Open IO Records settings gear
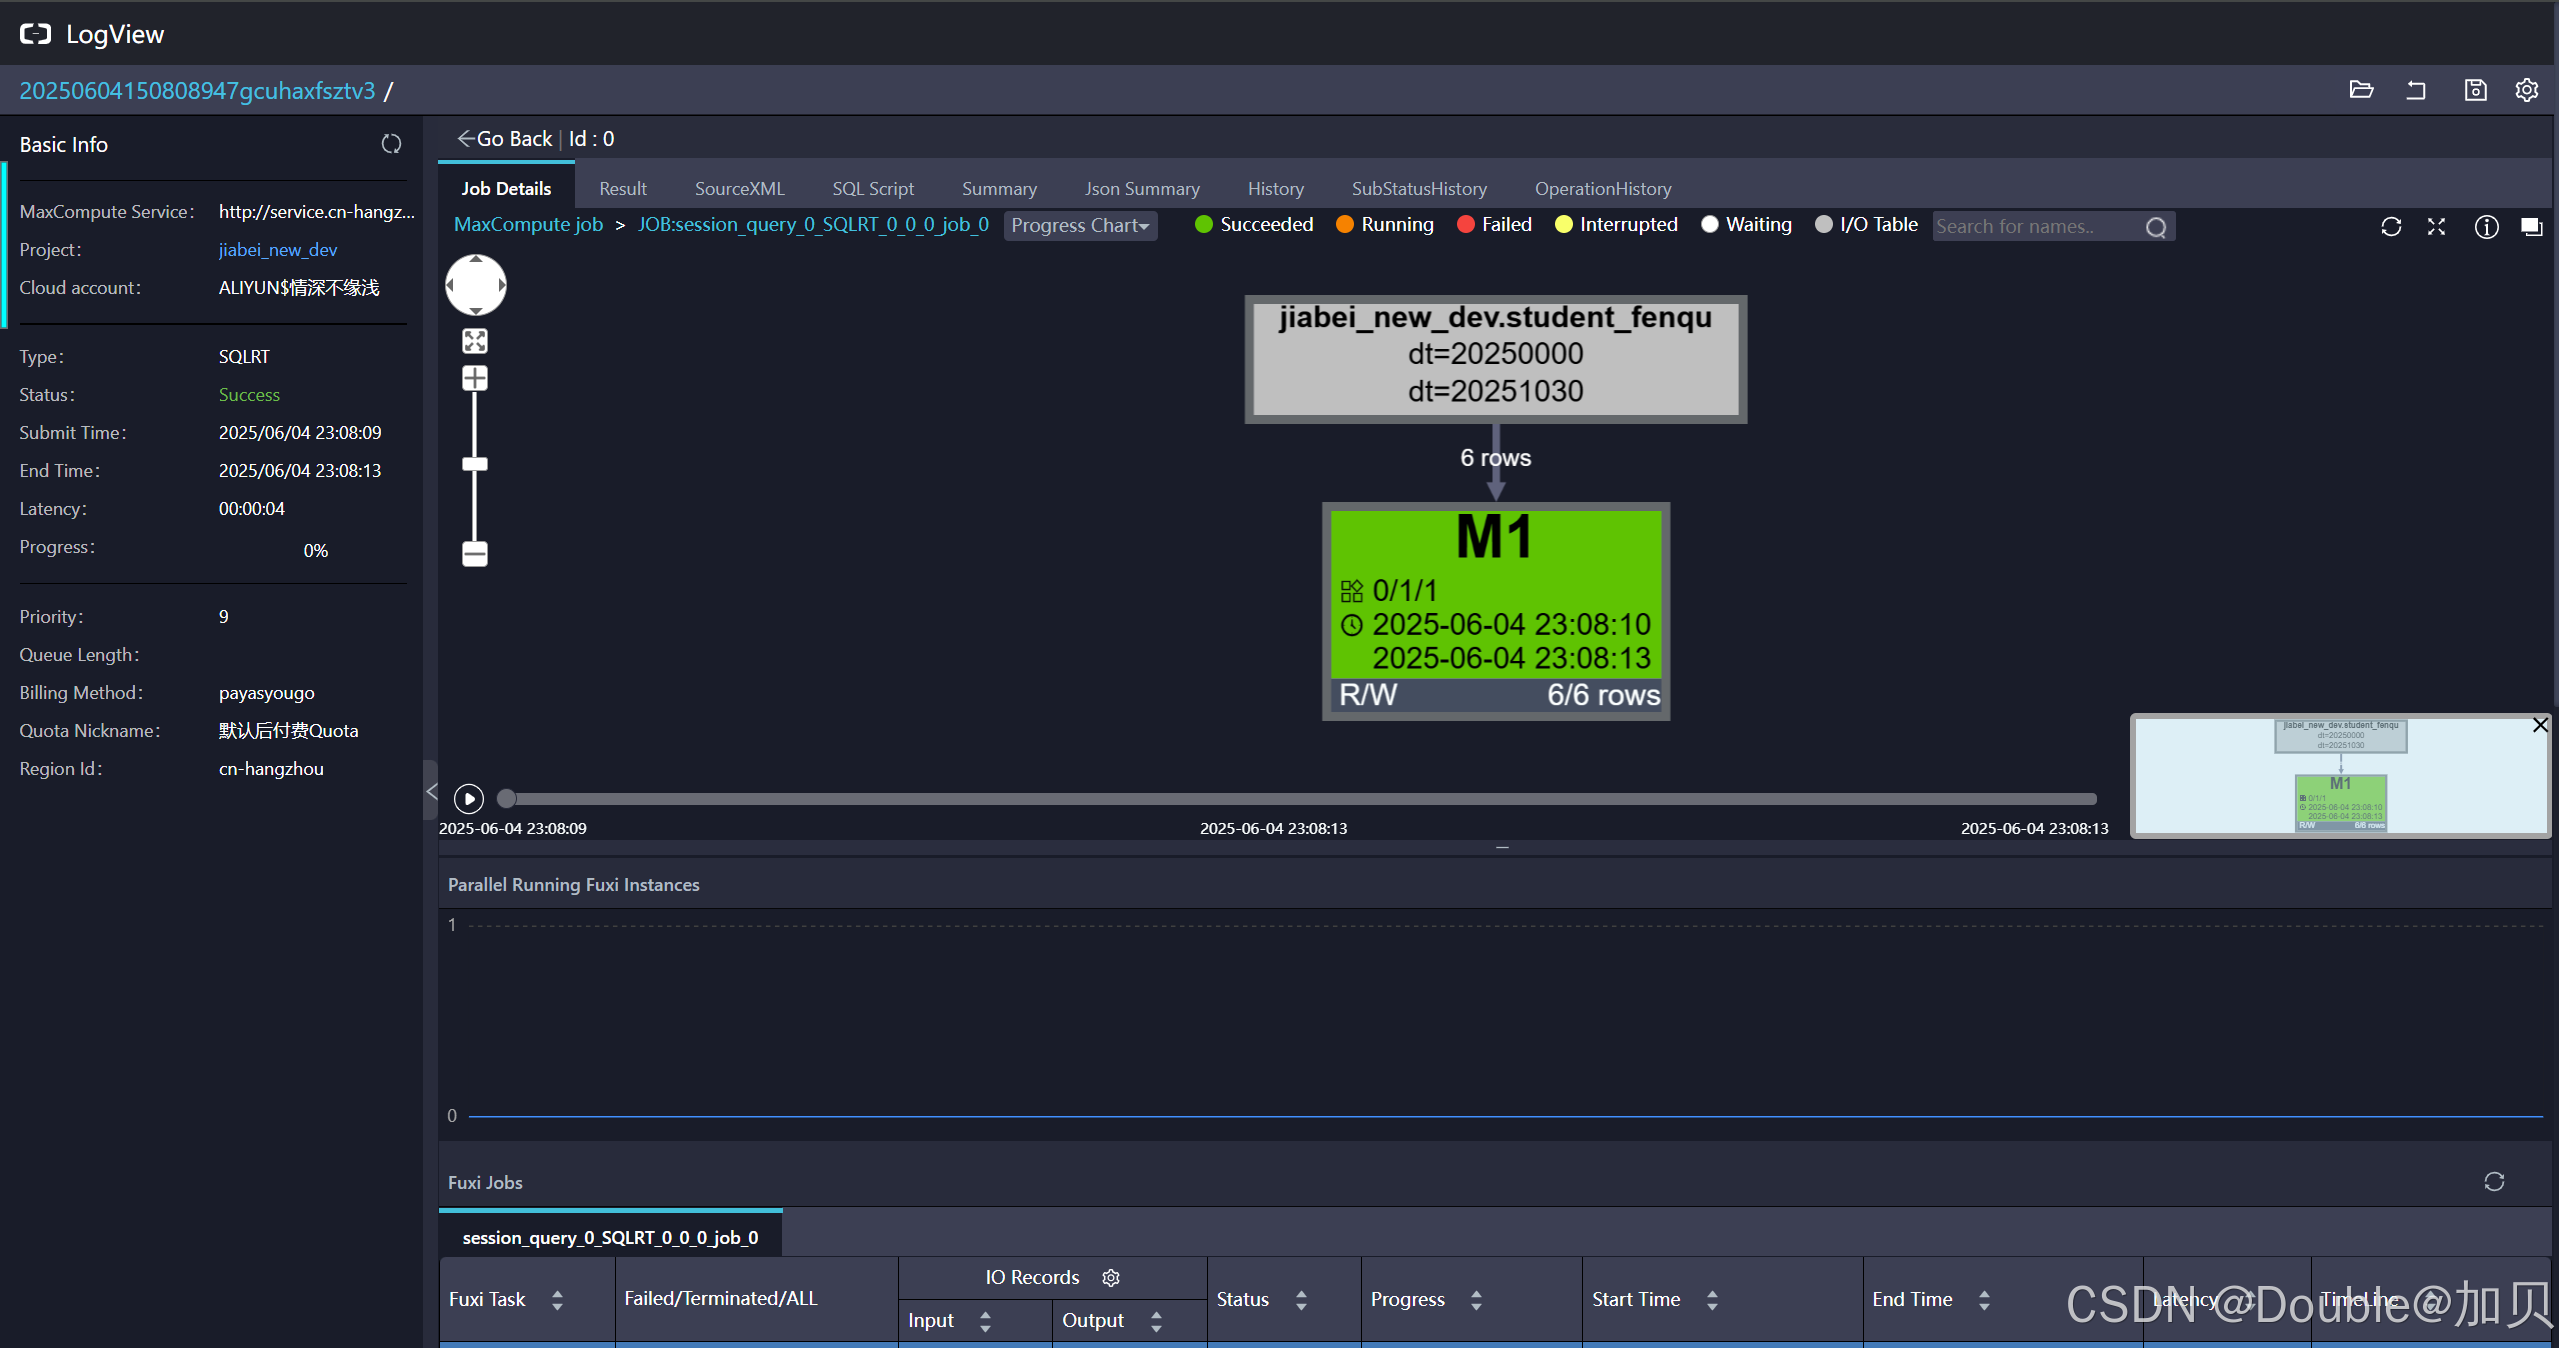Image resolution: width=2559 pixels, height=1348 pixels. click(x=1111, y=1277)
